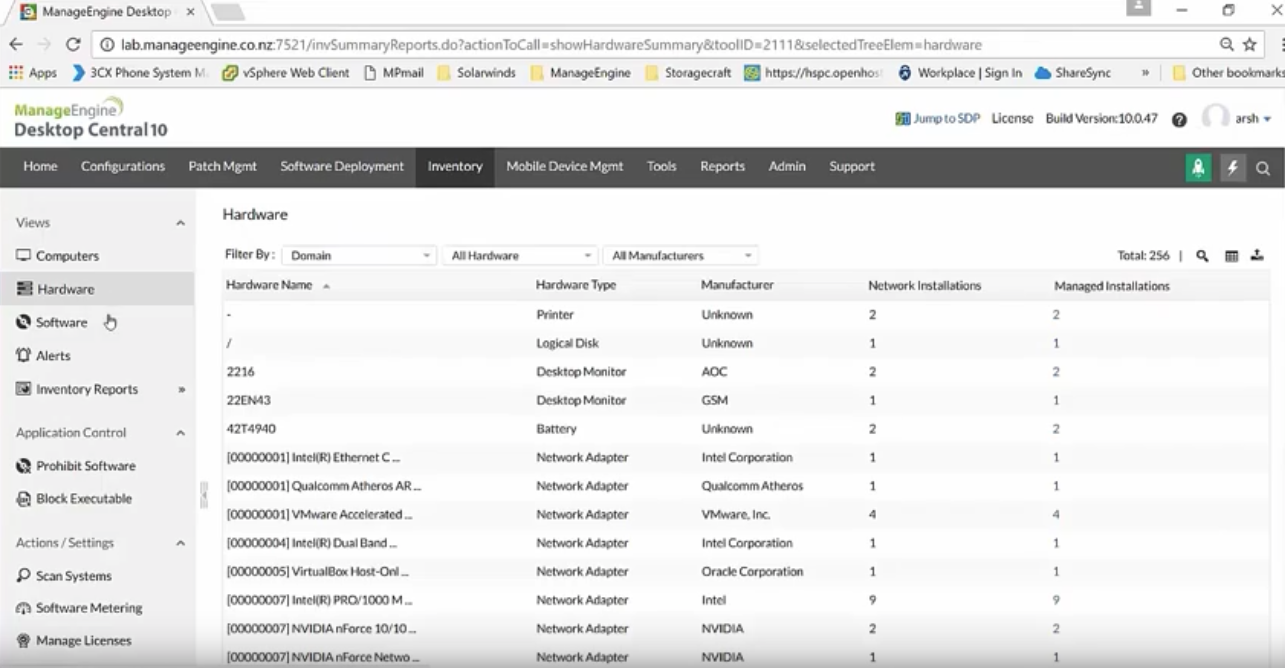Open the arsh user account menu
This screenshot has height=668, width=1285.
pos(1245,118)
